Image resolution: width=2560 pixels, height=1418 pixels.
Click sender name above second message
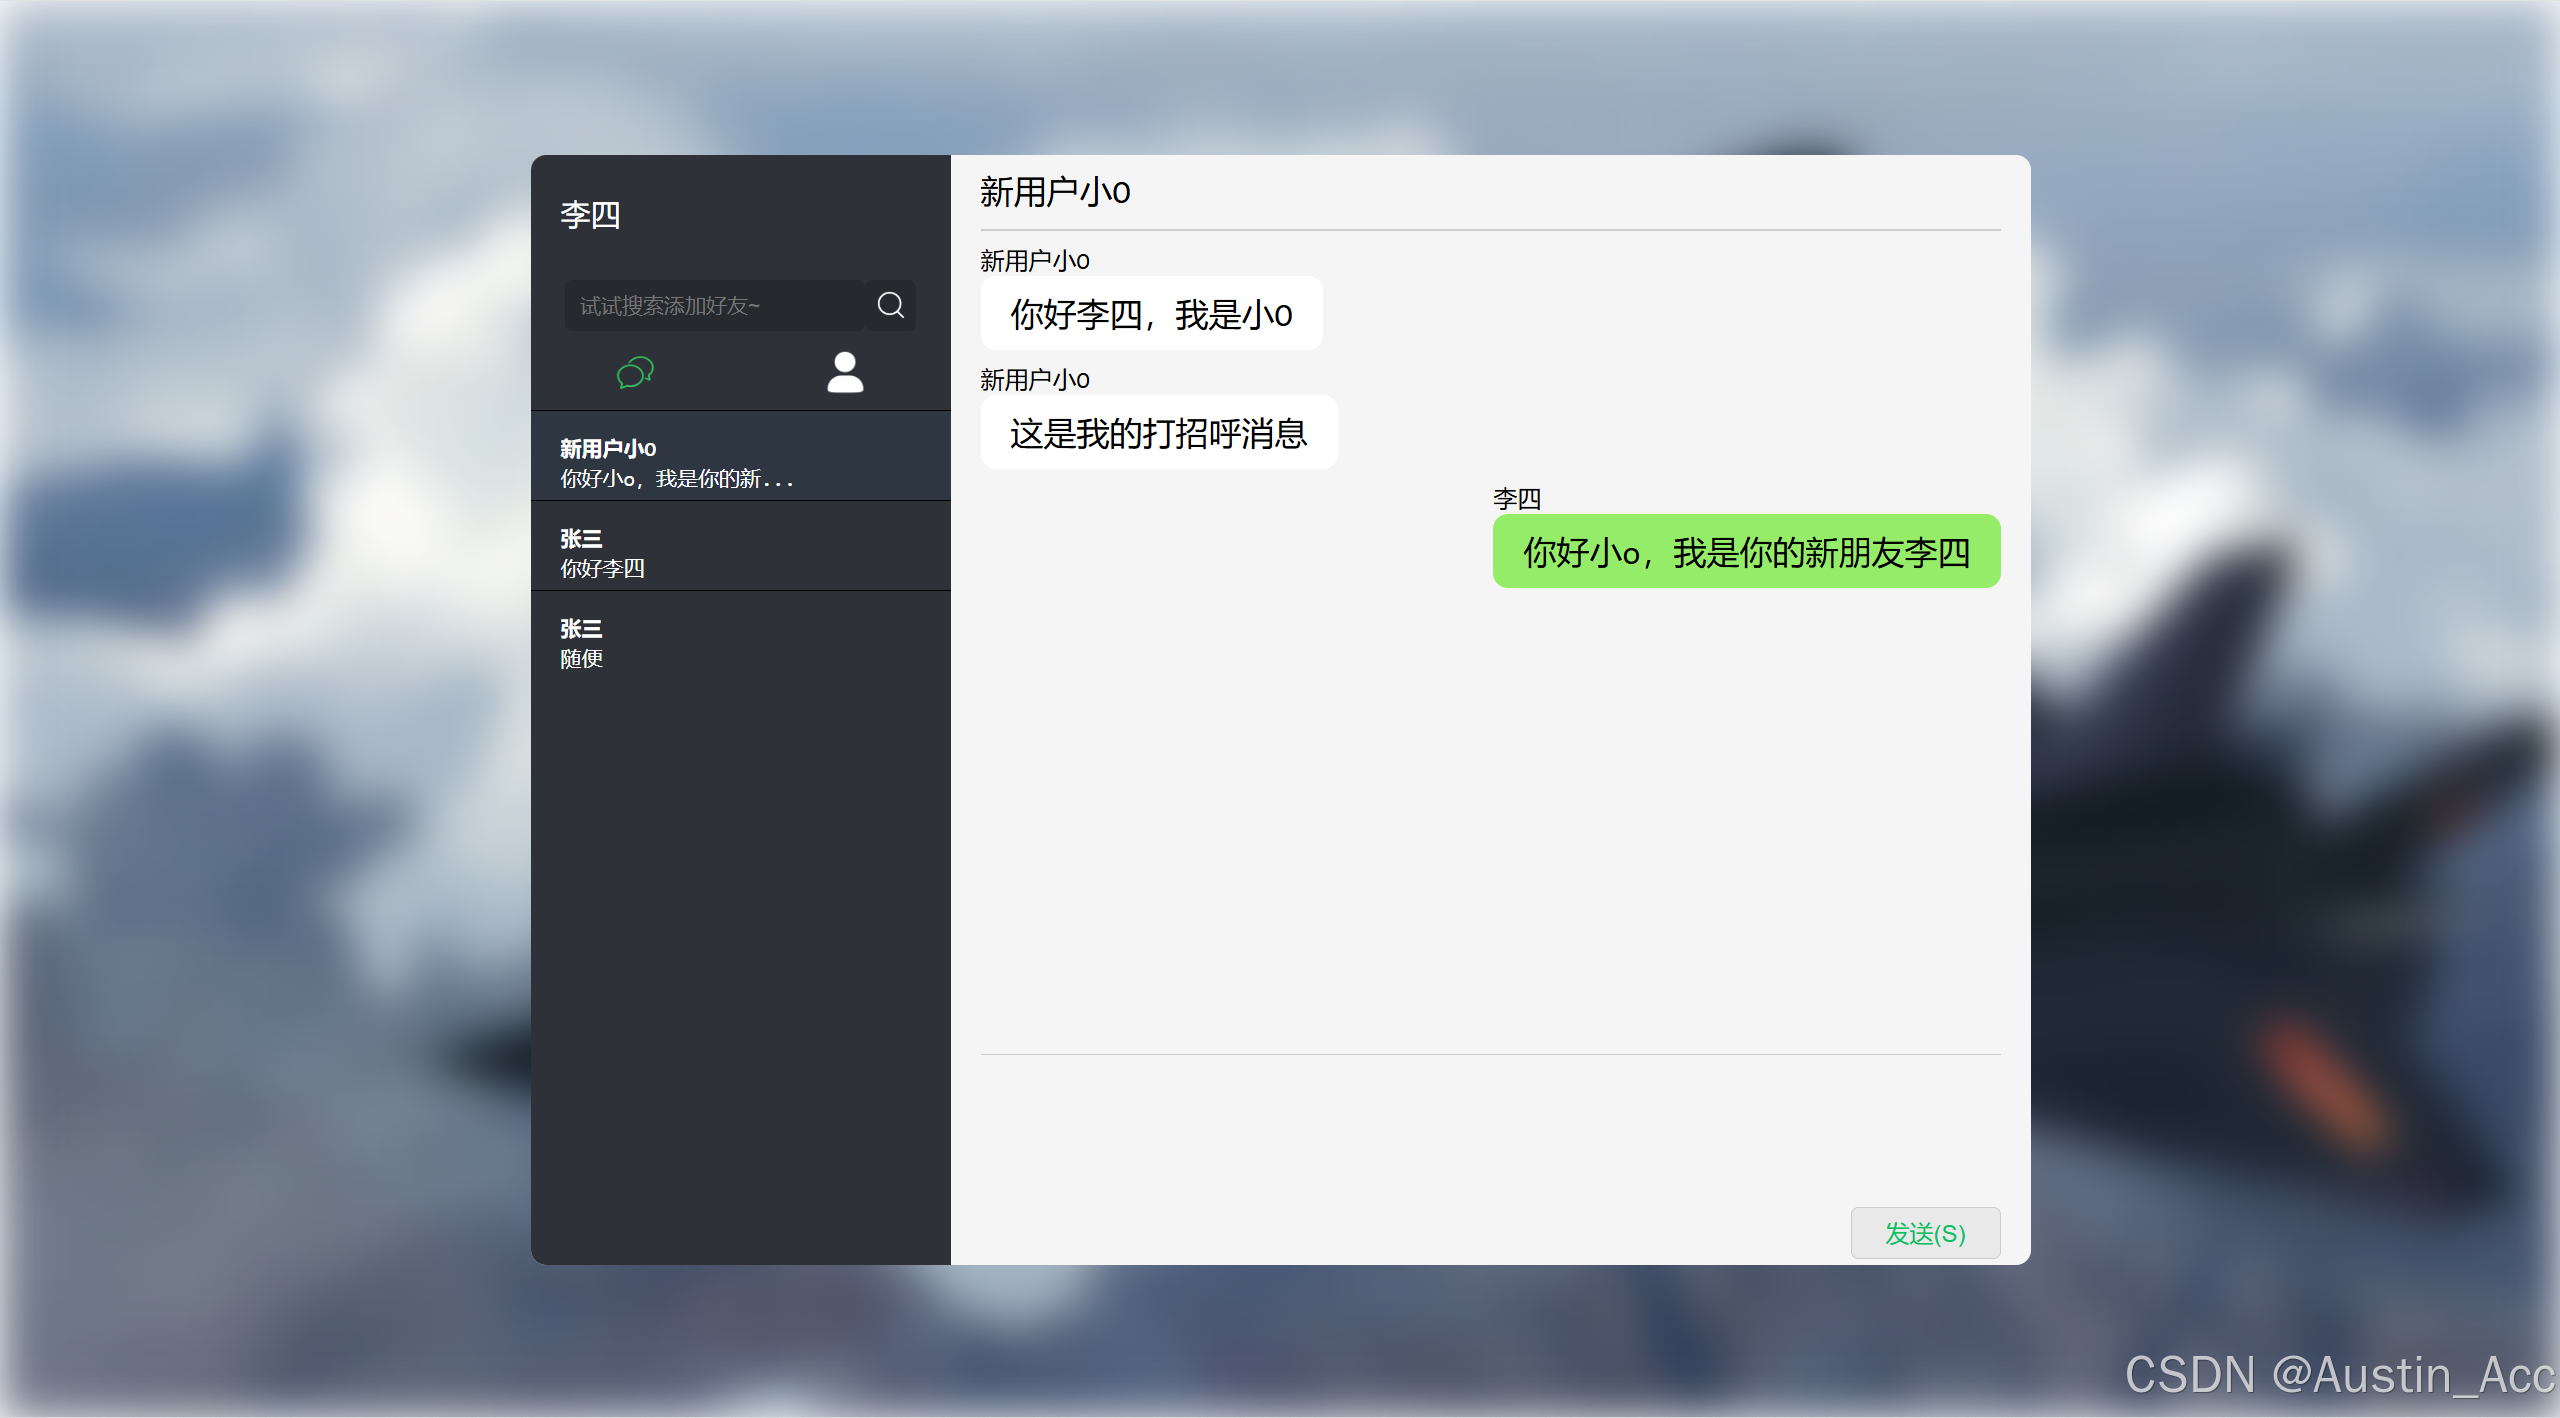click(1034, 380)
